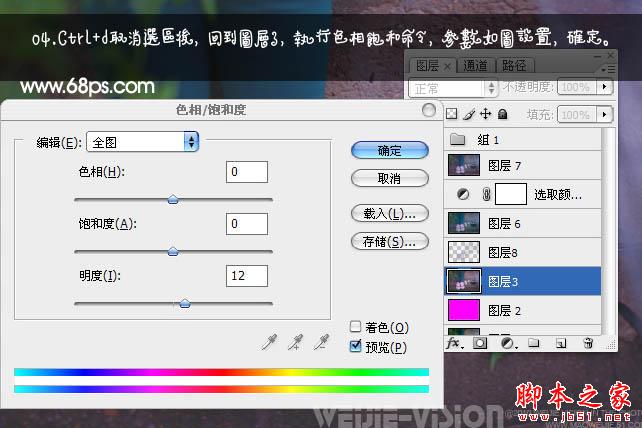Click the delete layer trash icon

pos(588,343)
